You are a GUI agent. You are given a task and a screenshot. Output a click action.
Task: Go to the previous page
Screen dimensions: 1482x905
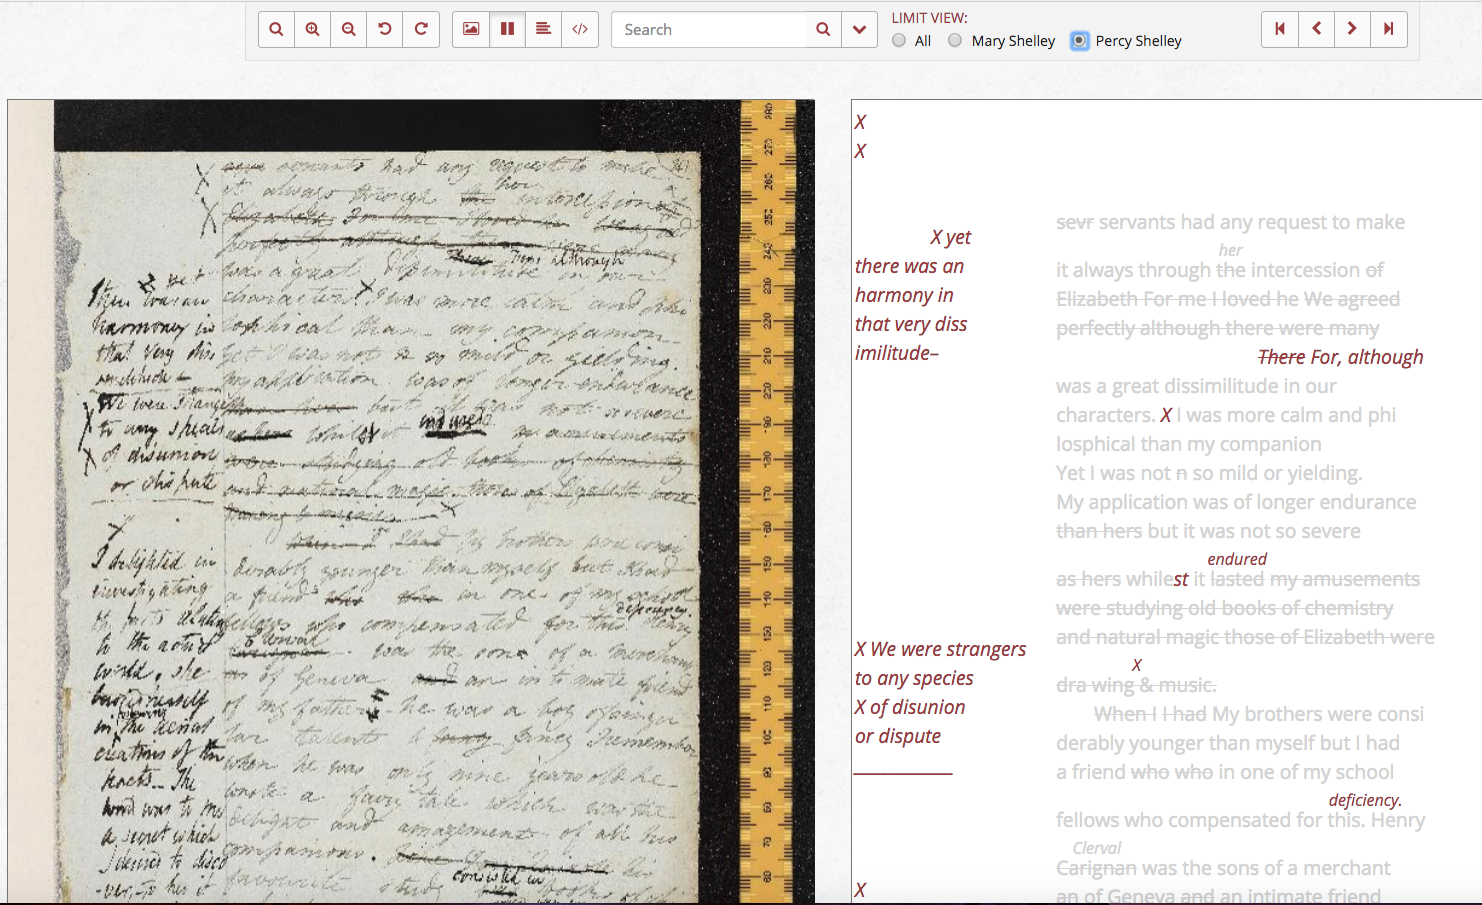click(1317, 29)
